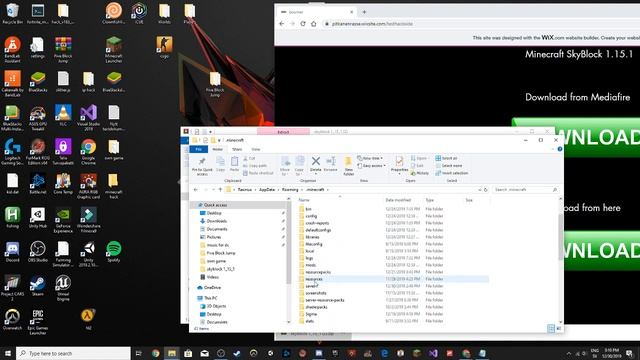Refresh the Explorer folder view
The height and width of the screenshot is (360, 640).
pos(486,190)
